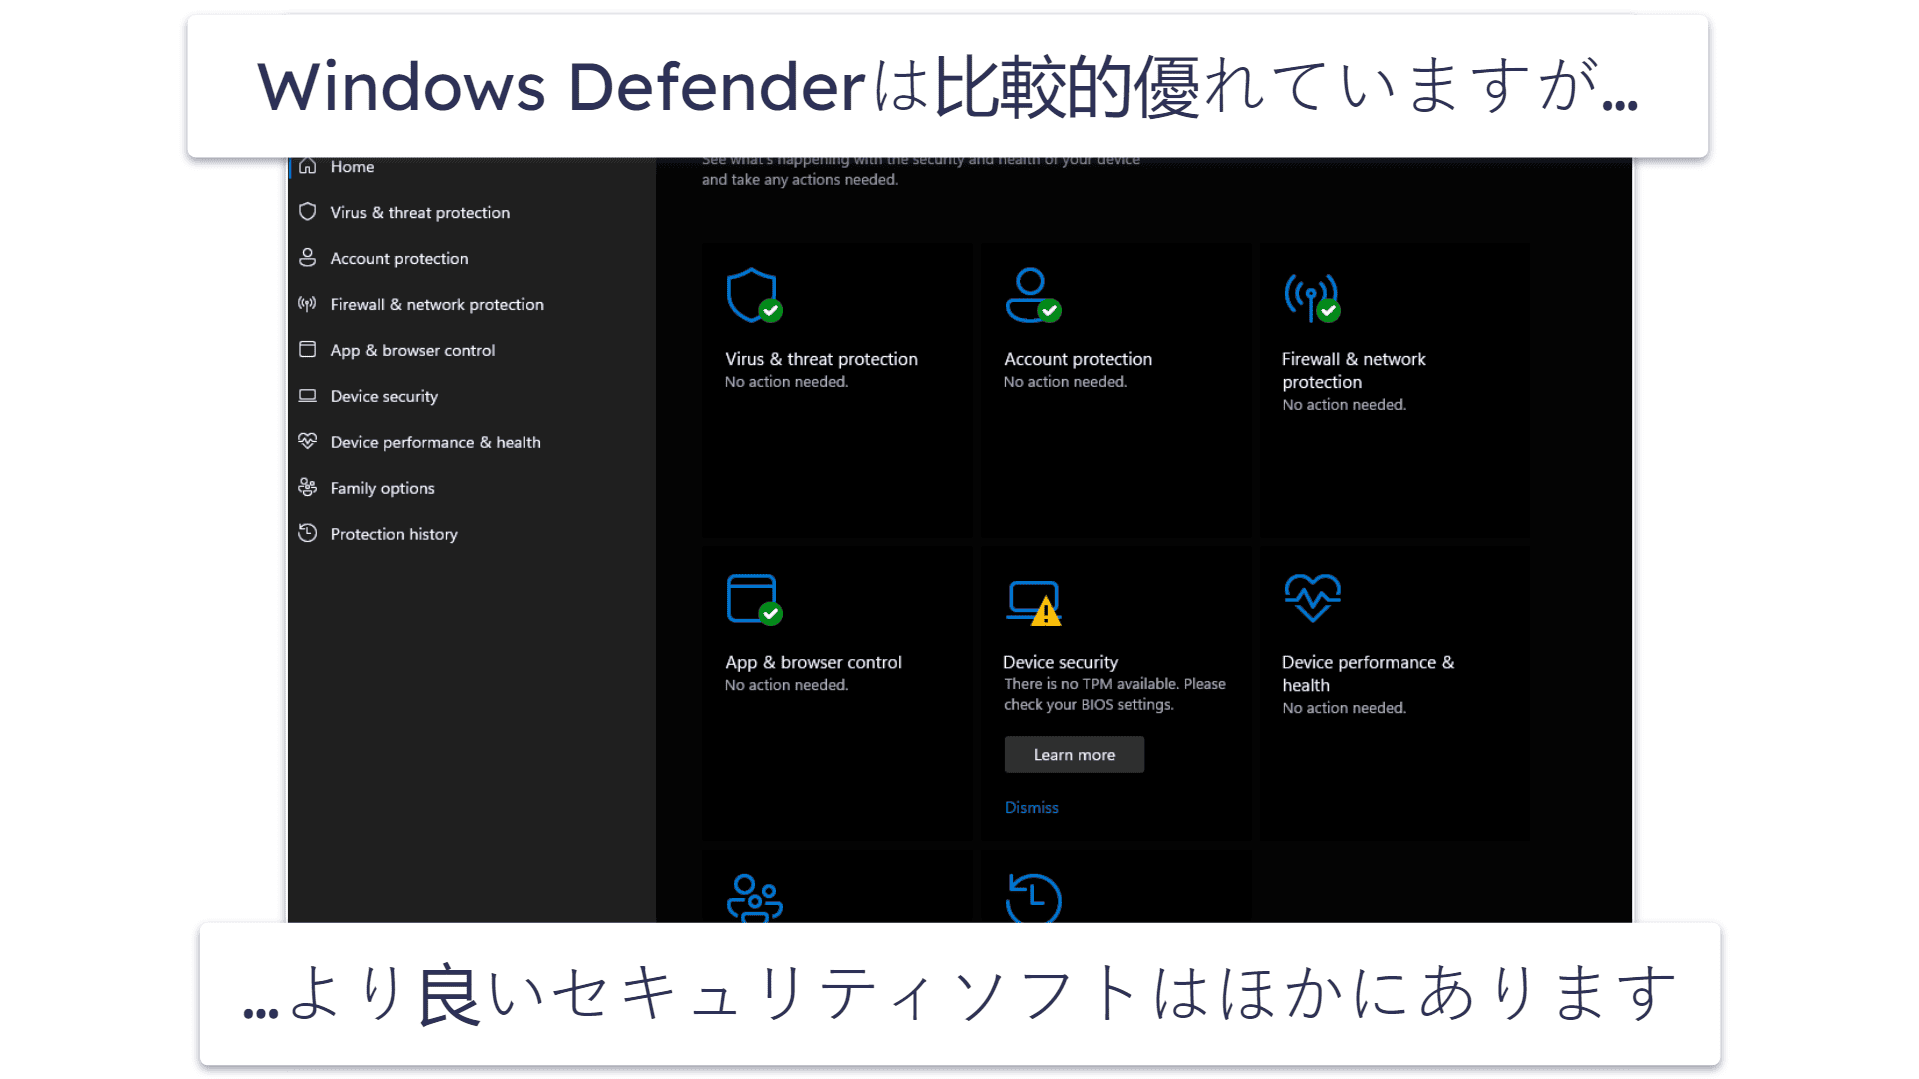Open the Virus & threat protection tile title
This screenshot has width=1919, height=1079.
(821, 359)
